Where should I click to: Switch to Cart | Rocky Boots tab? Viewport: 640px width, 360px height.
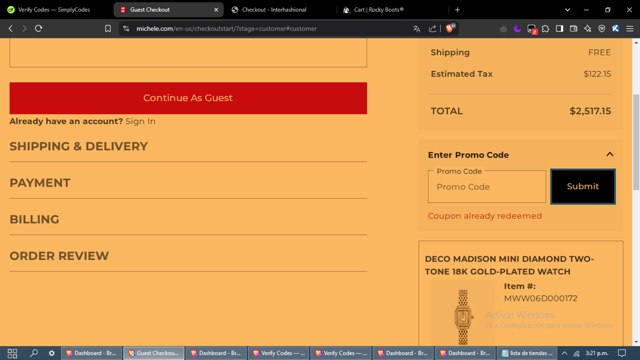click(379, 9)
